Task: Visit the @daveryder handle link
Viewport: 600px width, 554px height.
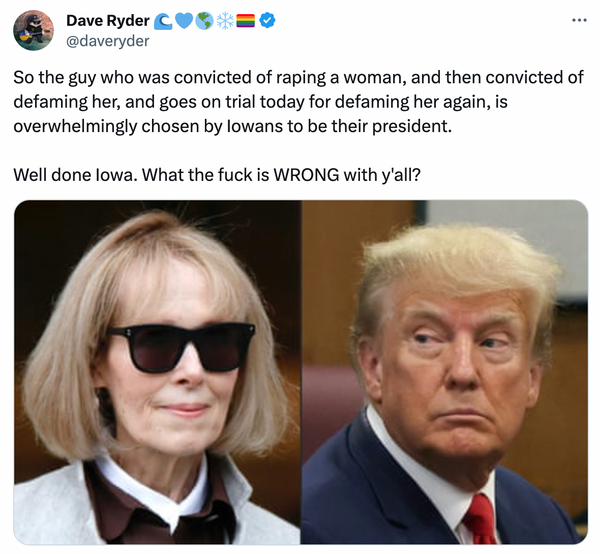Action: coord(108,41)
